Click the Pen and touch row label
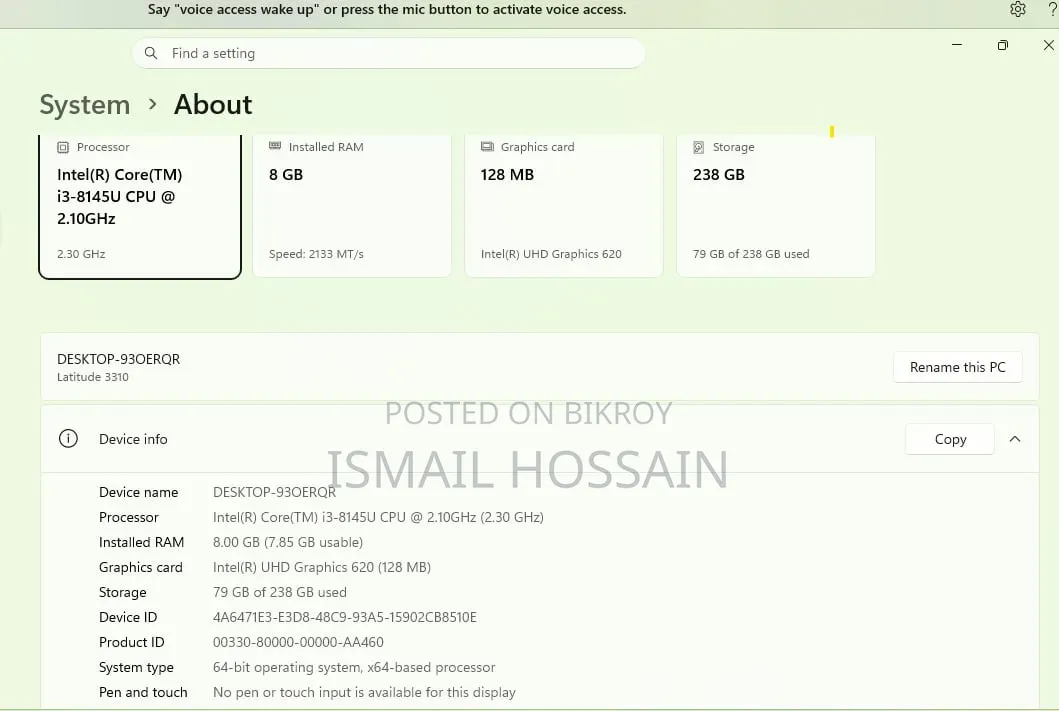1059x711 pixels. point(143,692)
